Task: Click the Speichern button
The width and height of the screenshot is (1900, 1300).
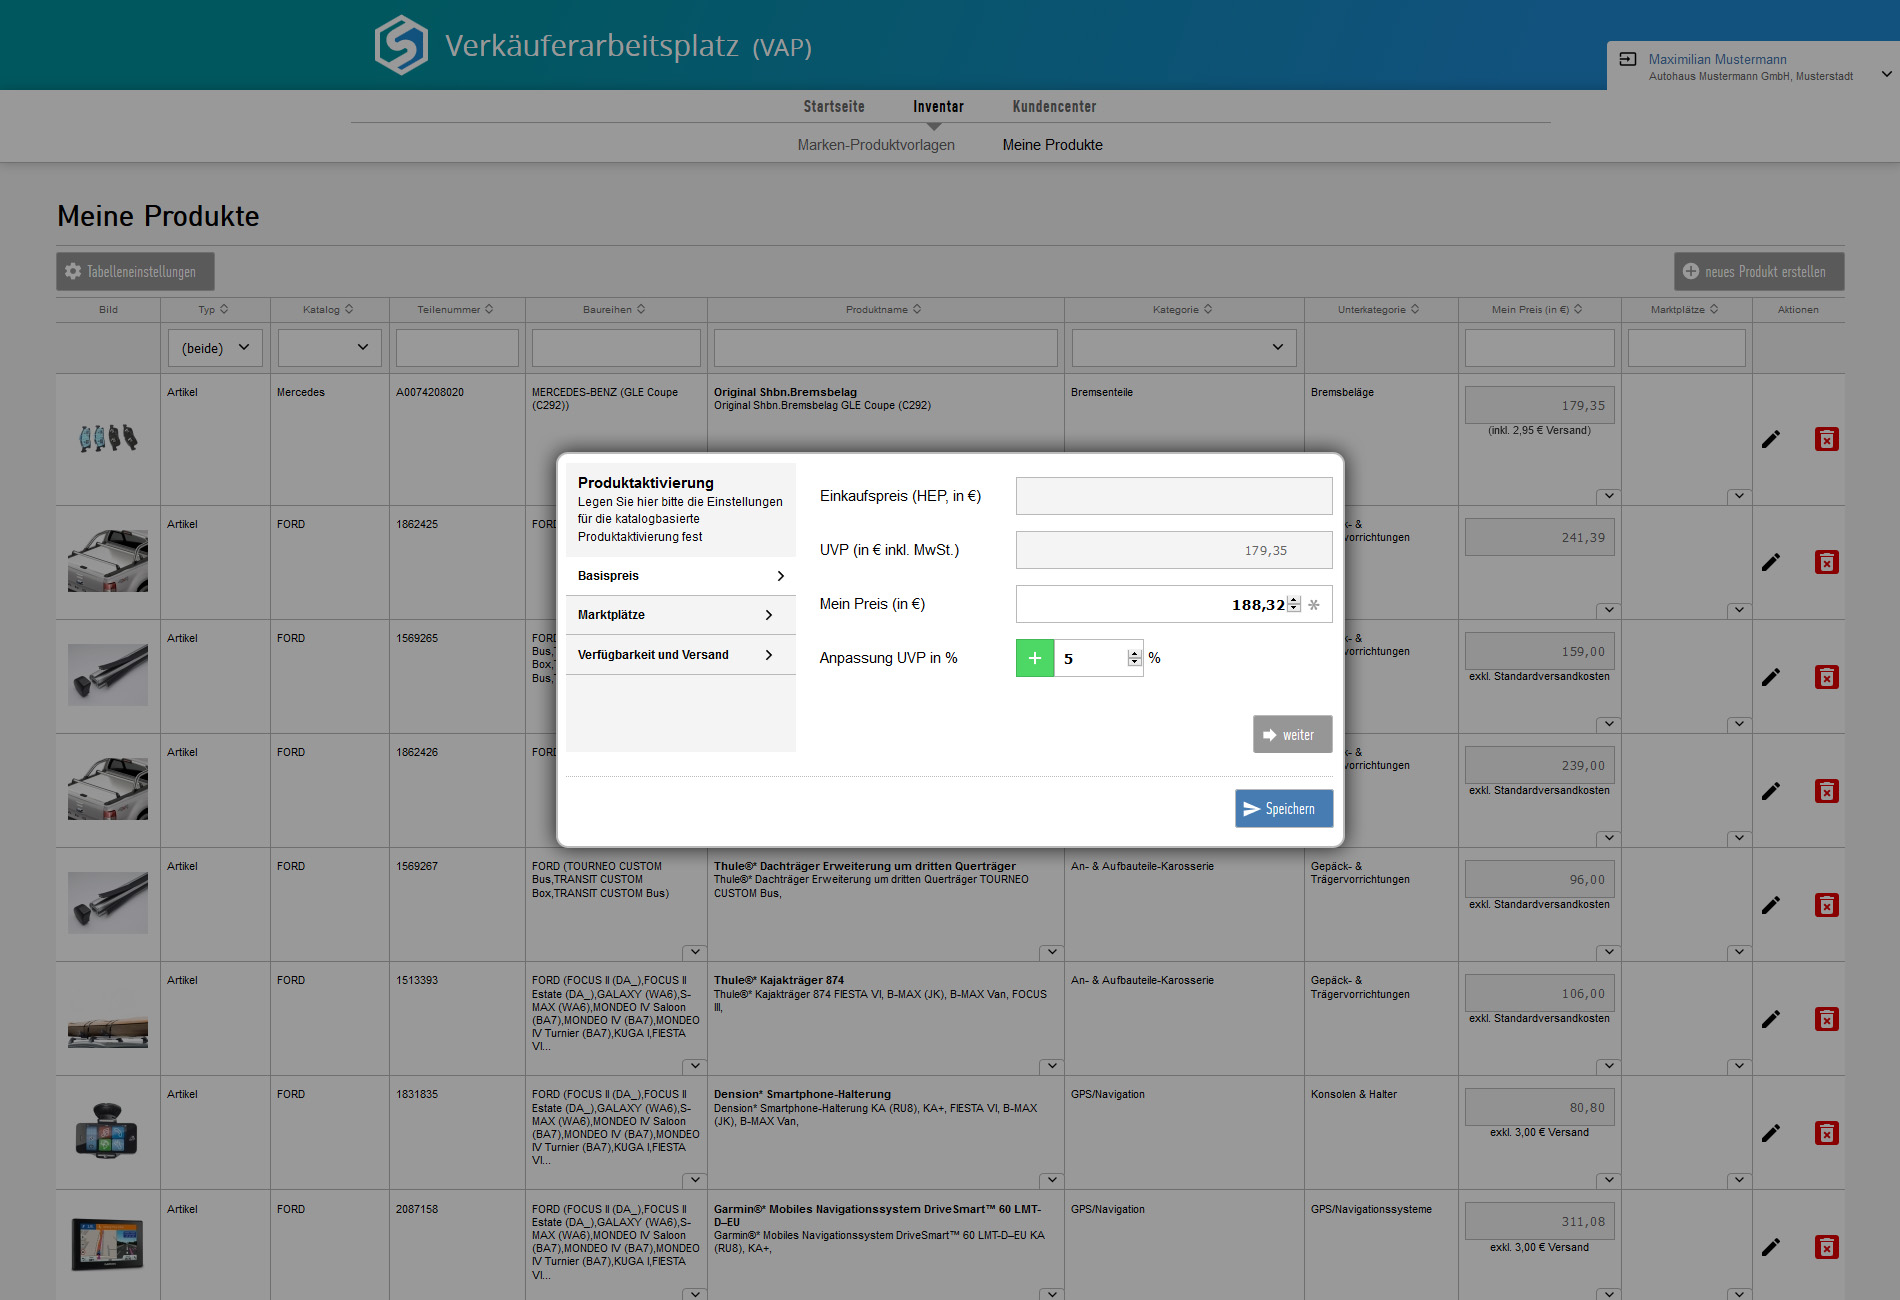Action: click(x=1283, y=809)
